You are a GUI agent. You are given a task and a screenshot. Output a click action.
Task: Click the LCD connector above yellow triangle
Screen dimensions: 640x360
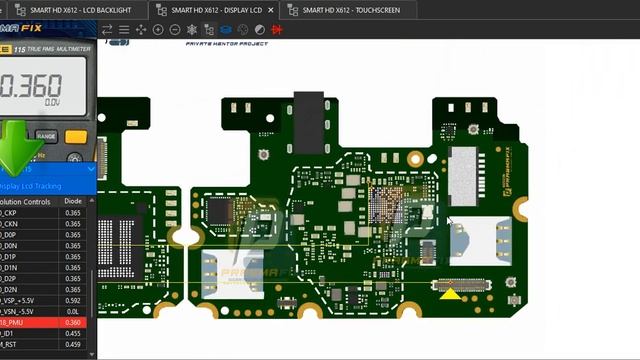[x=461, y=284]
